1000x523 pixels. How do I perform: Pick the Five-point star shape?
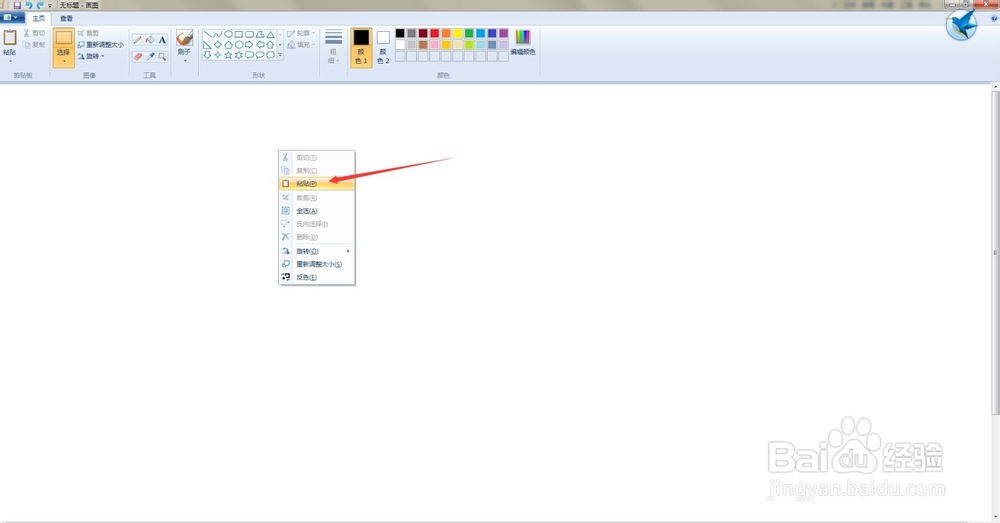click(x=228, y=55)
